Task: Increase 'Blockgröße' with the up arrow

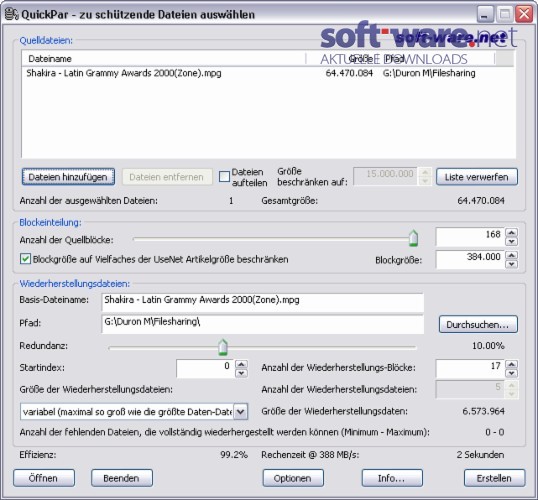Action: click(512, 255)
